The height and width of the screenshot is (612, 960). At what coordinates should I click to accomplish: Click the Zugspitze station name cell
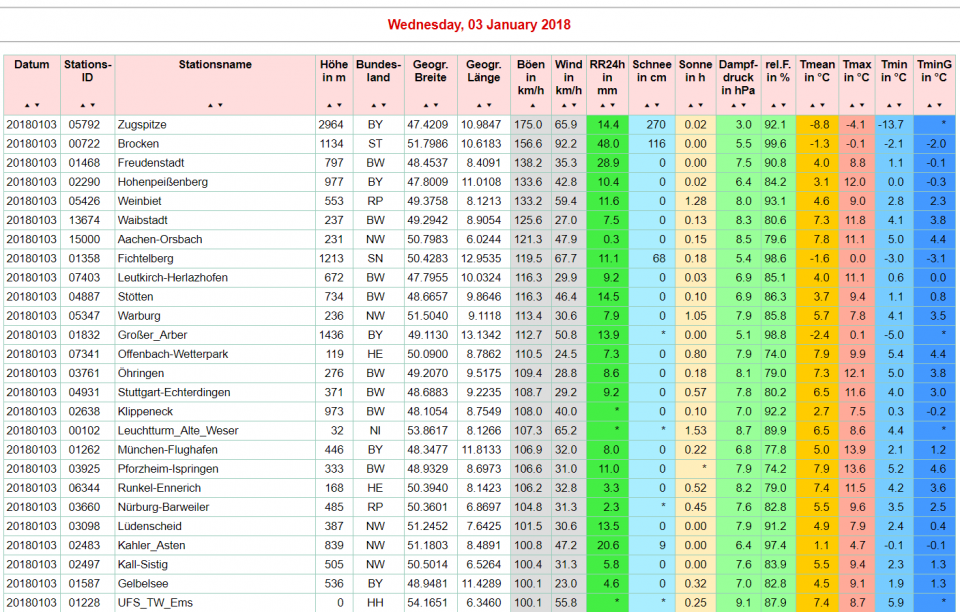coord(142,125)
